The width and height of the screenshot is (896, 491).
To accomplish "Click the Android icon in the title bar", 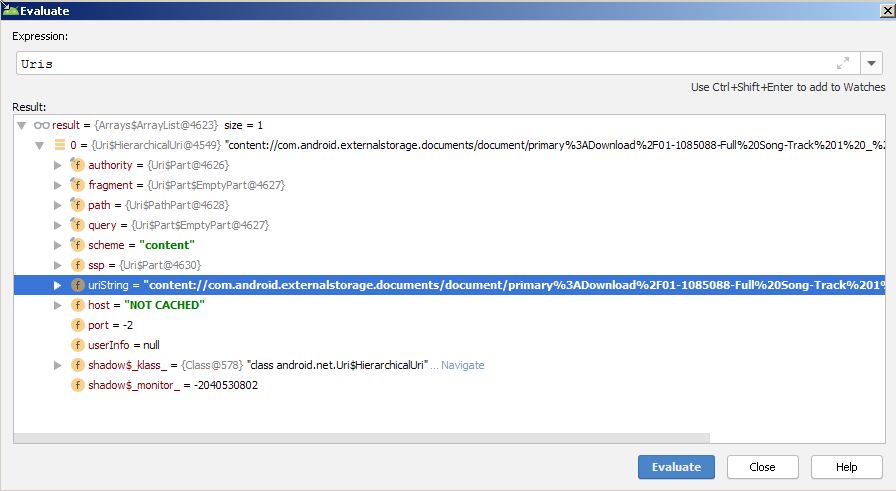I will pos(10,10).
